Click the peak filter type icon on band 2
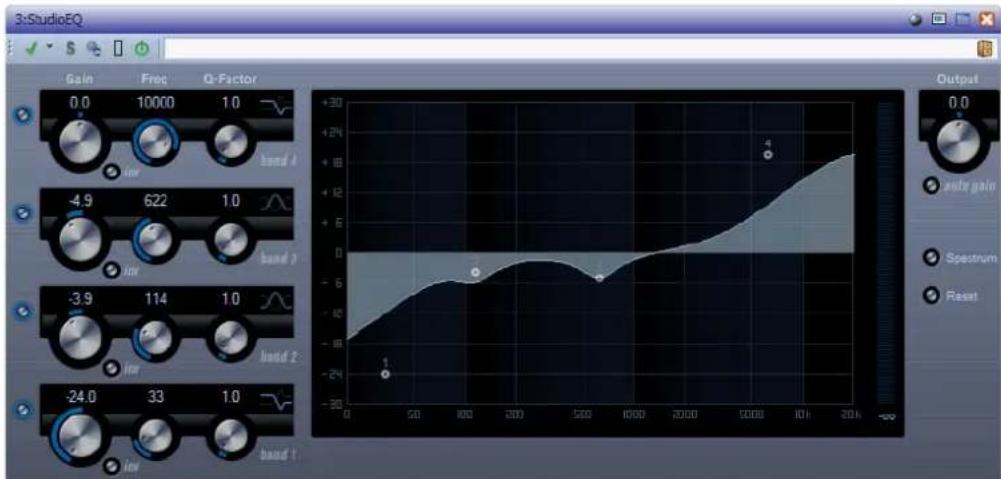 click(276, 301)
